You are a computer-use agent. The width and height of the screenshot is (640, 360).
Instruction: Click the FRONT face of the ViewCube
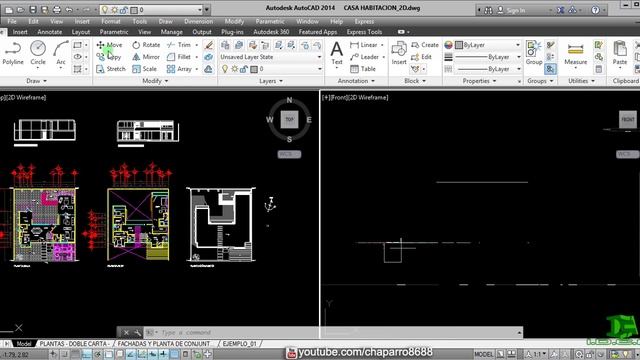click(x=628, y=120)
